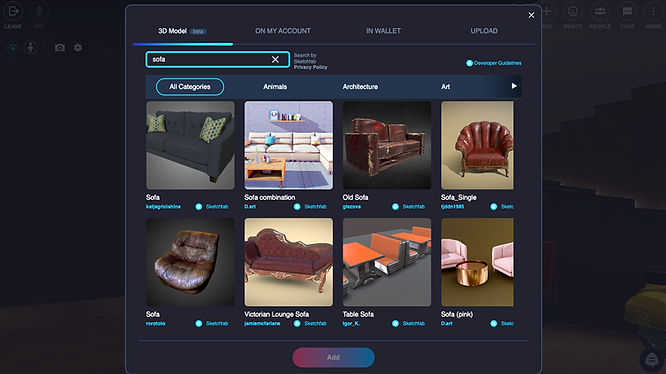This screenshot has height=374, width=666.
Task: Open author link Igor_K.
Action: tap(351, 323)
